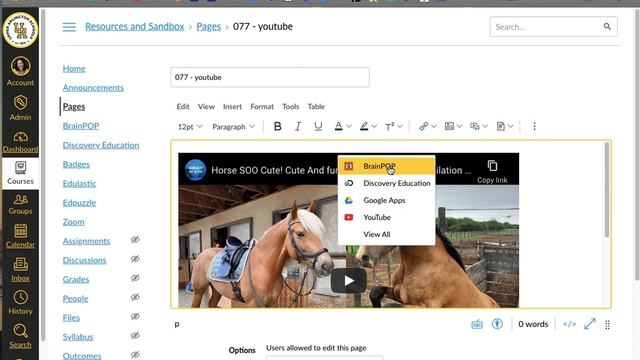Open the Groups sidebar item
This screenshot has width=640, height=360.
pyautogui.click(x=20, y=204)
